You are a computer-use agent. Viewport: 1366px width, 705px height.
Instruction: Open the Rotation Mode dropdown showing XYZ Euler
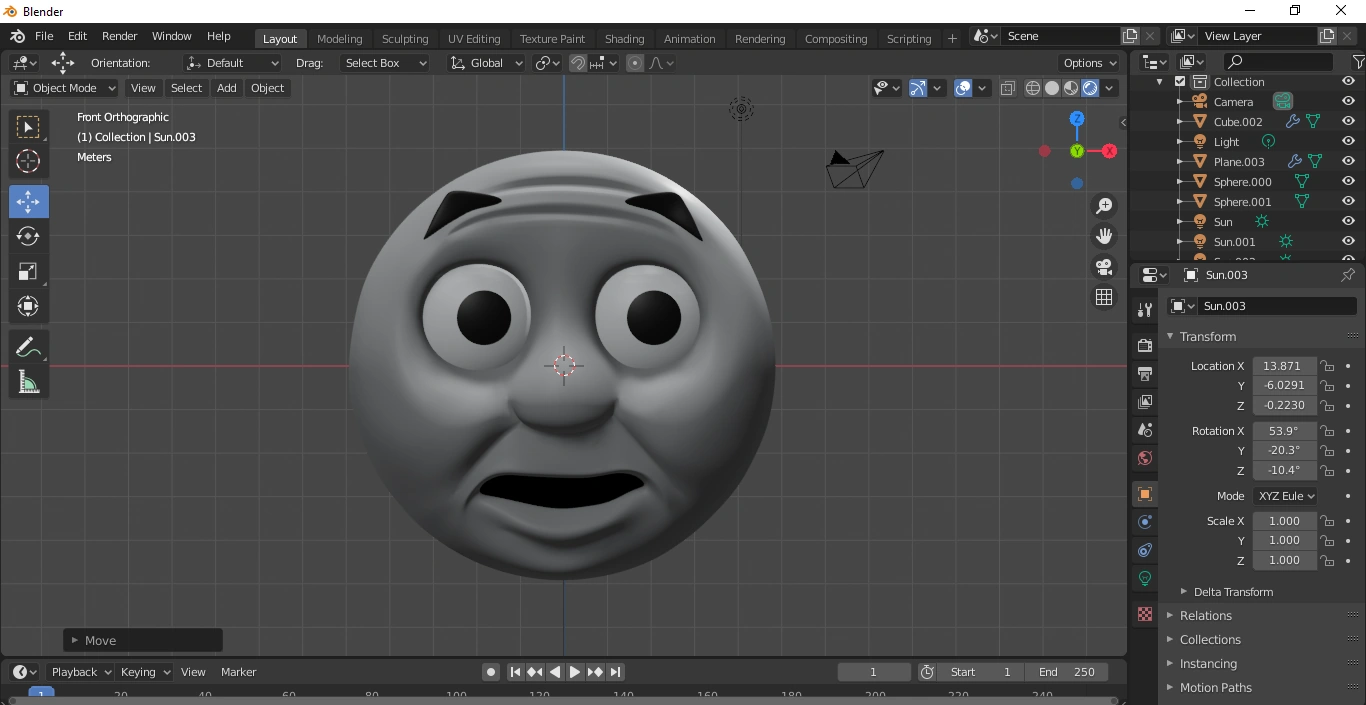click(x=1285, y=496)
